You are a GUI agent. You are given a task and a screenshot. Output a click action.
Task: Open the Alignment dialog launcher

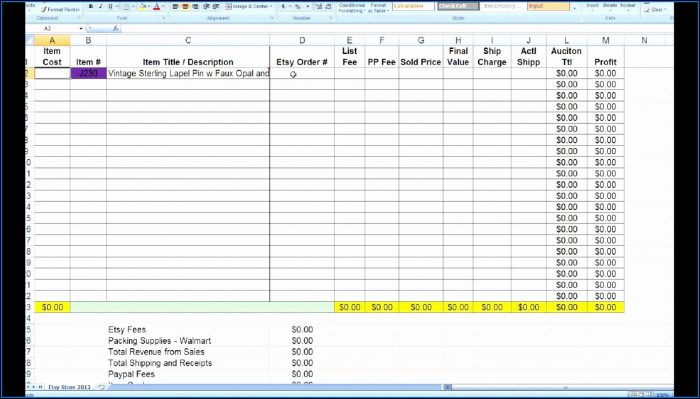coord(272,18)
